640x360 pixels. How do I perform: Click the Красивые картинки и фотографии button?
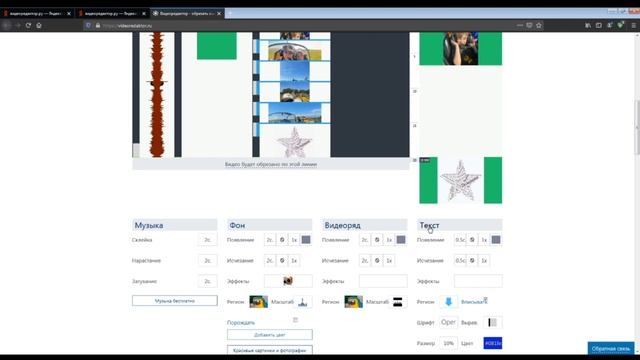270,350
